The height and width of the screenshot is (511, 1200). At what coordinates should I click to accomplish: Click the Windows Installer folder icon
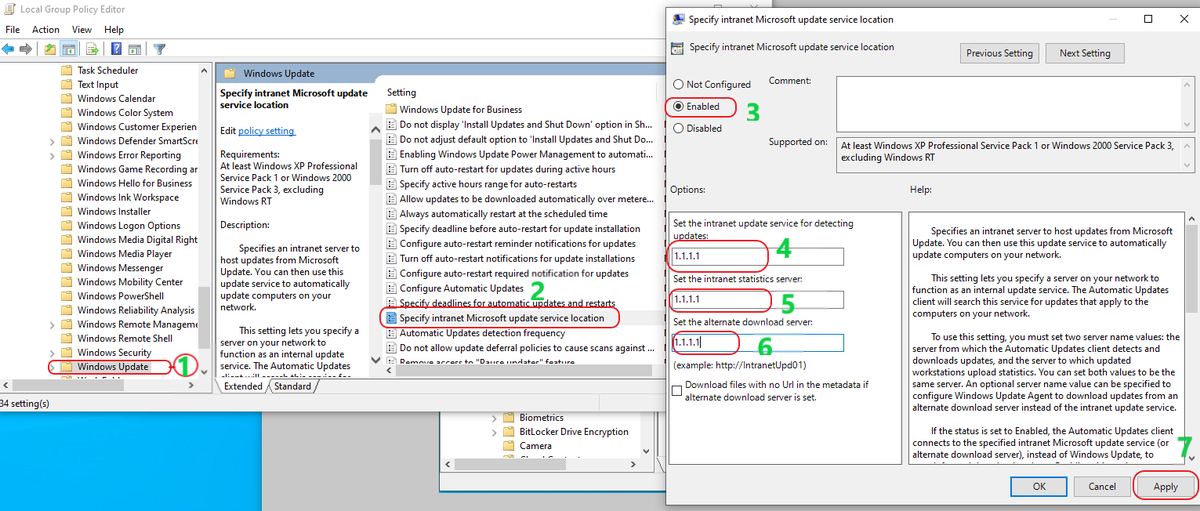(x=67, y=212)
